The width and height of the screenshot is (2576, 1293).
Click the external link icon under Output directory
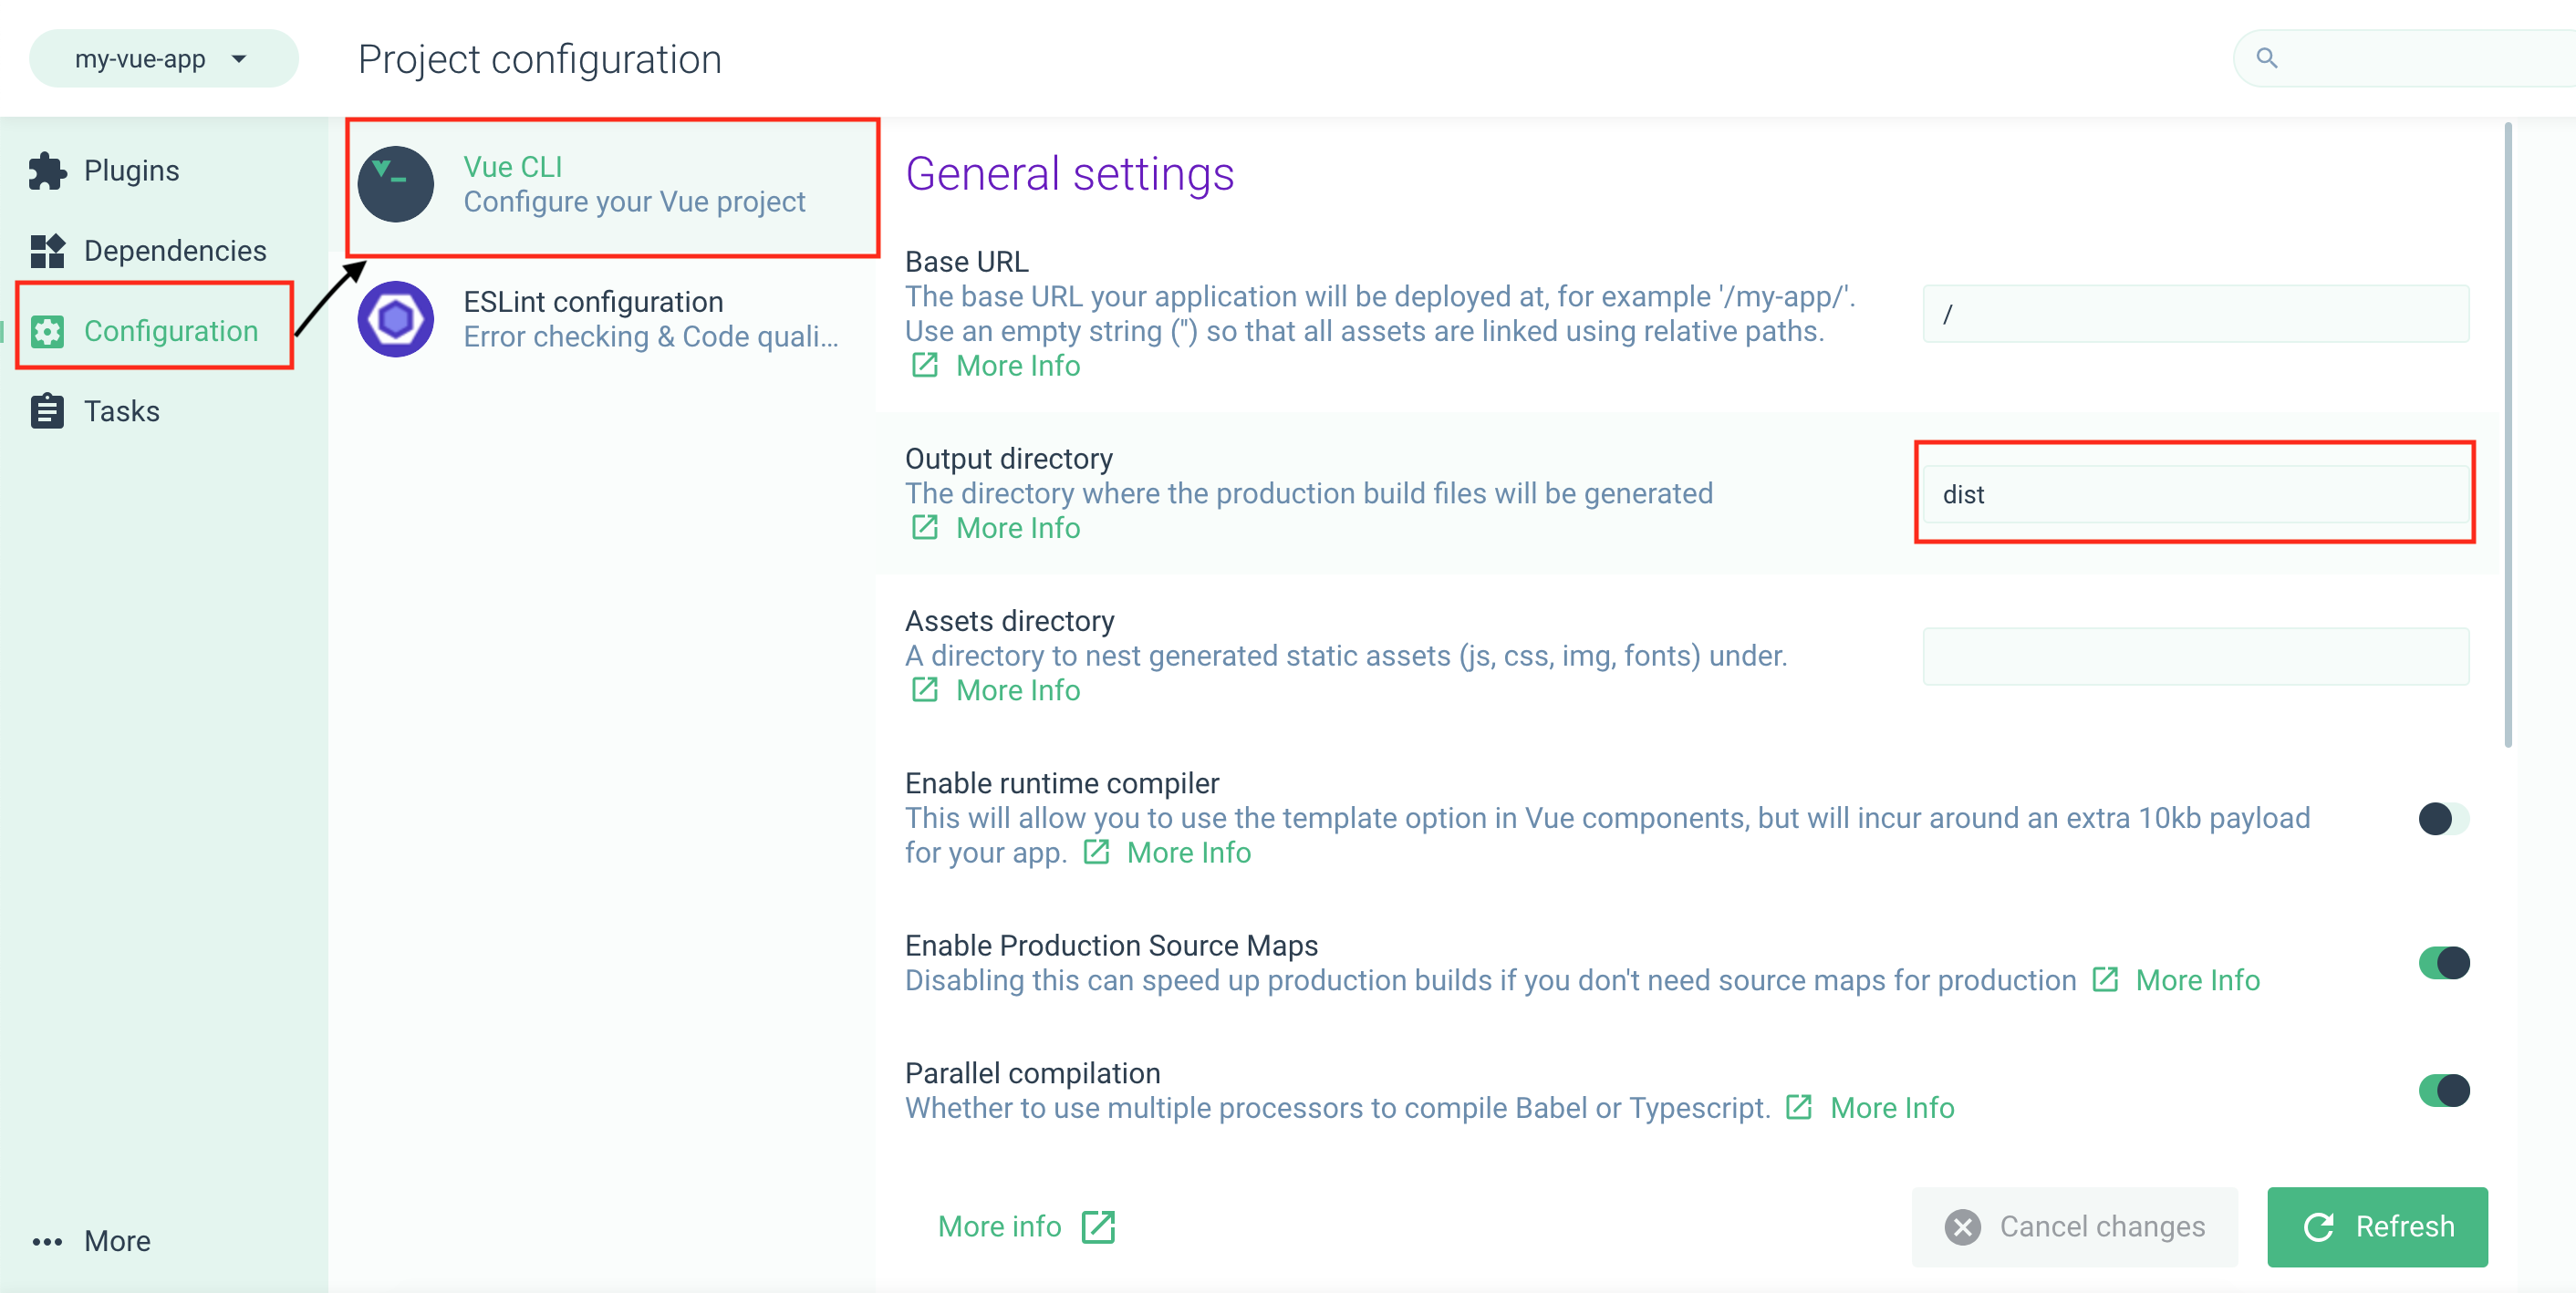[925, 527]
